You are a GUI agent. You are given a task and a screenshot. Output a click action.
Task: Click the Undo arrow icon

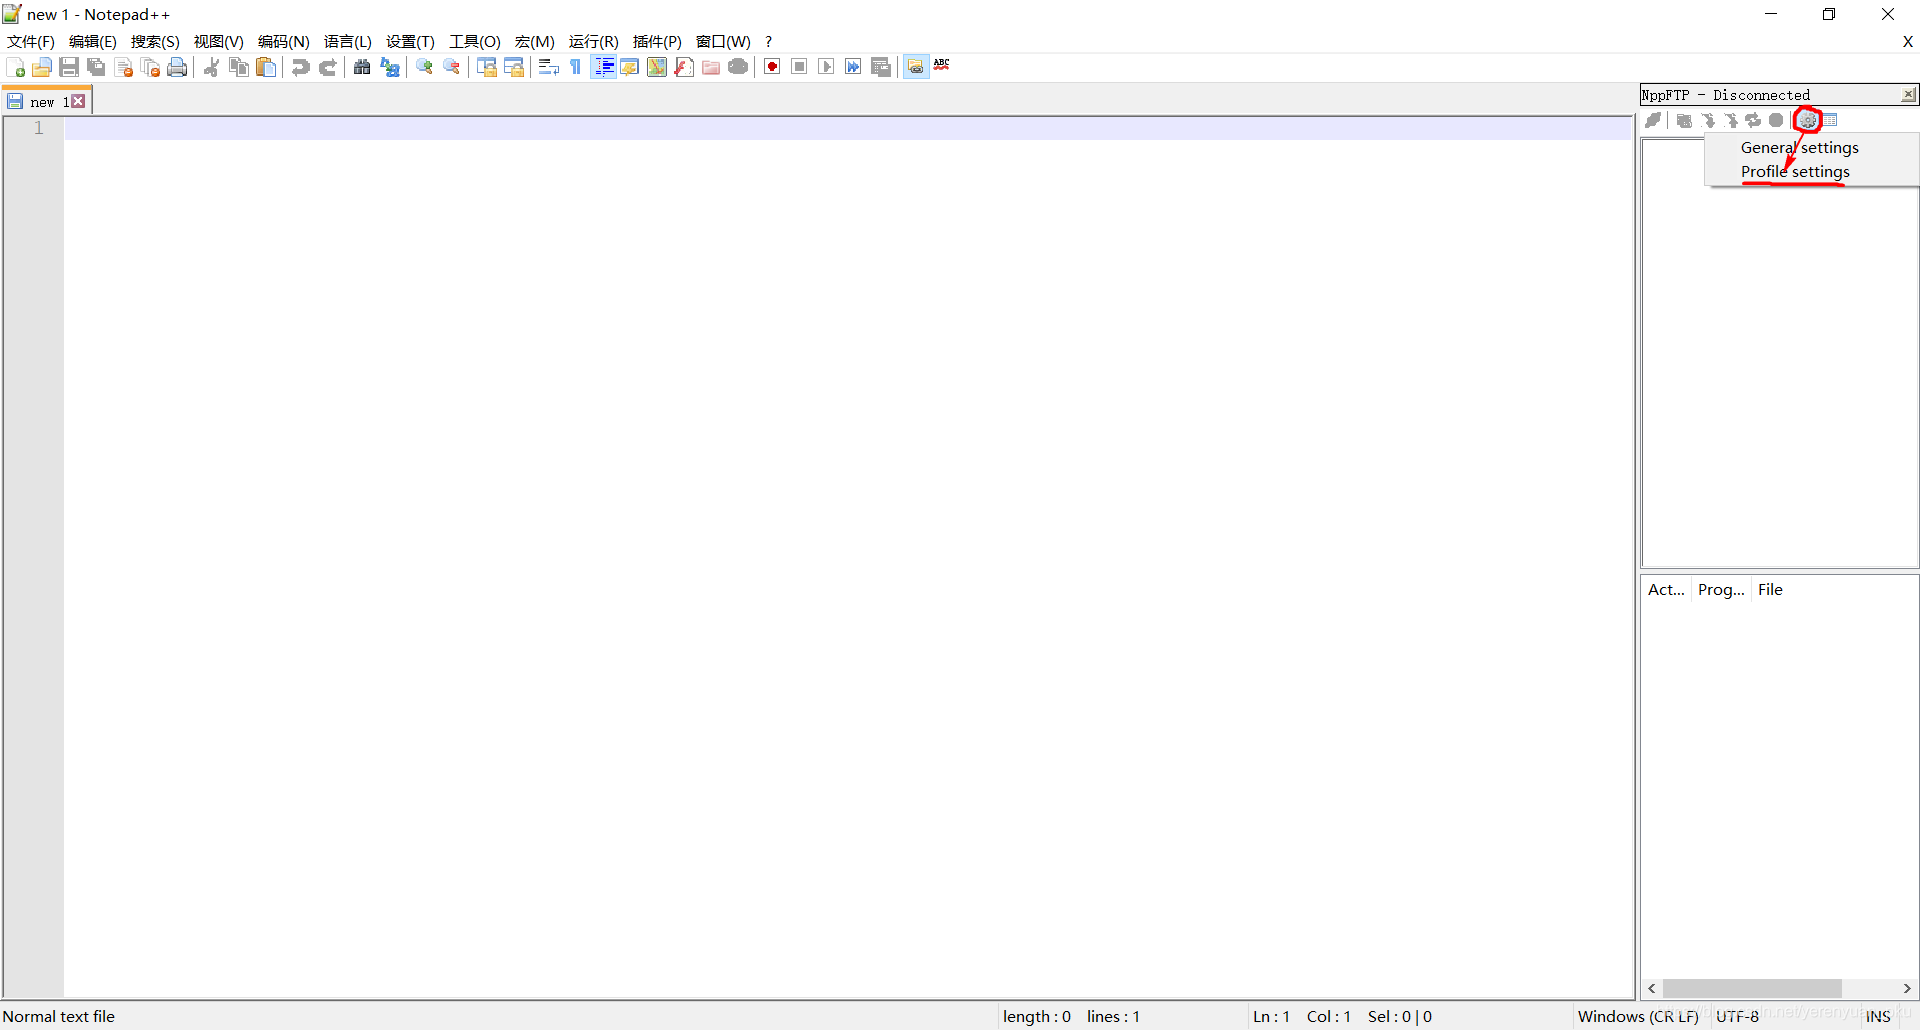[300, 67]
